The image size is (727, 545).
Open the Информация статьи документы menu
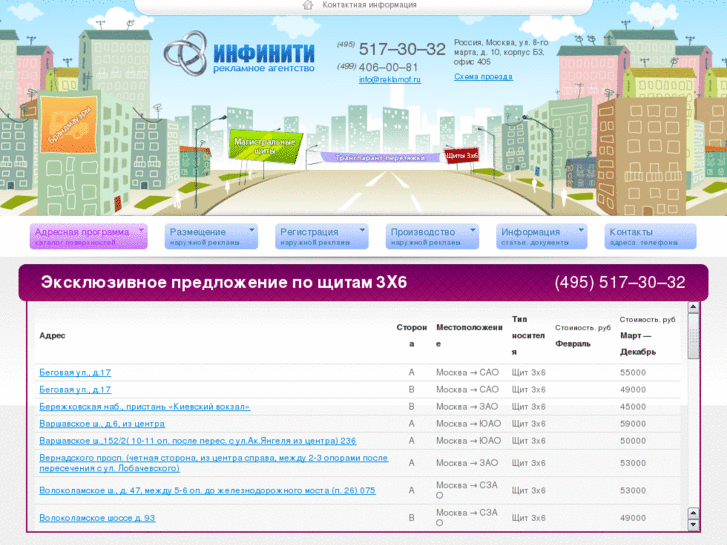pyautogui.click(x=542, y=237)
